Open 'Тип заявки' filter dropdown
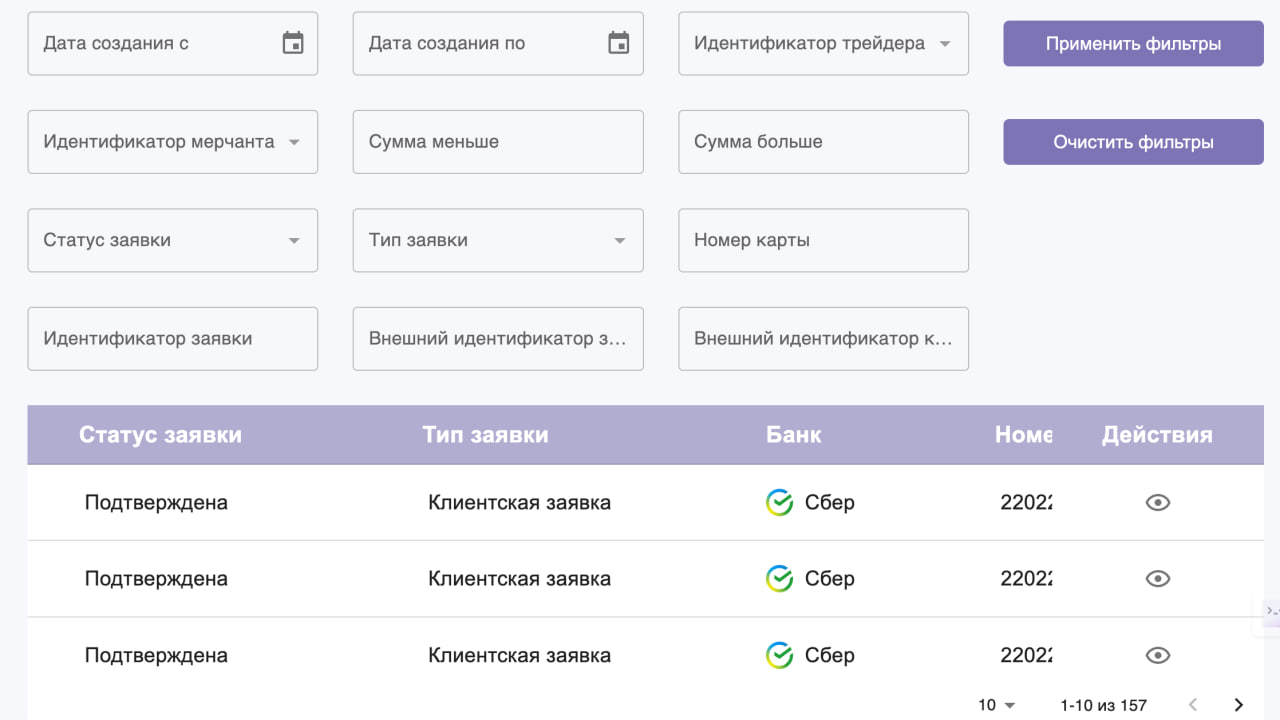 coord(619,241)
